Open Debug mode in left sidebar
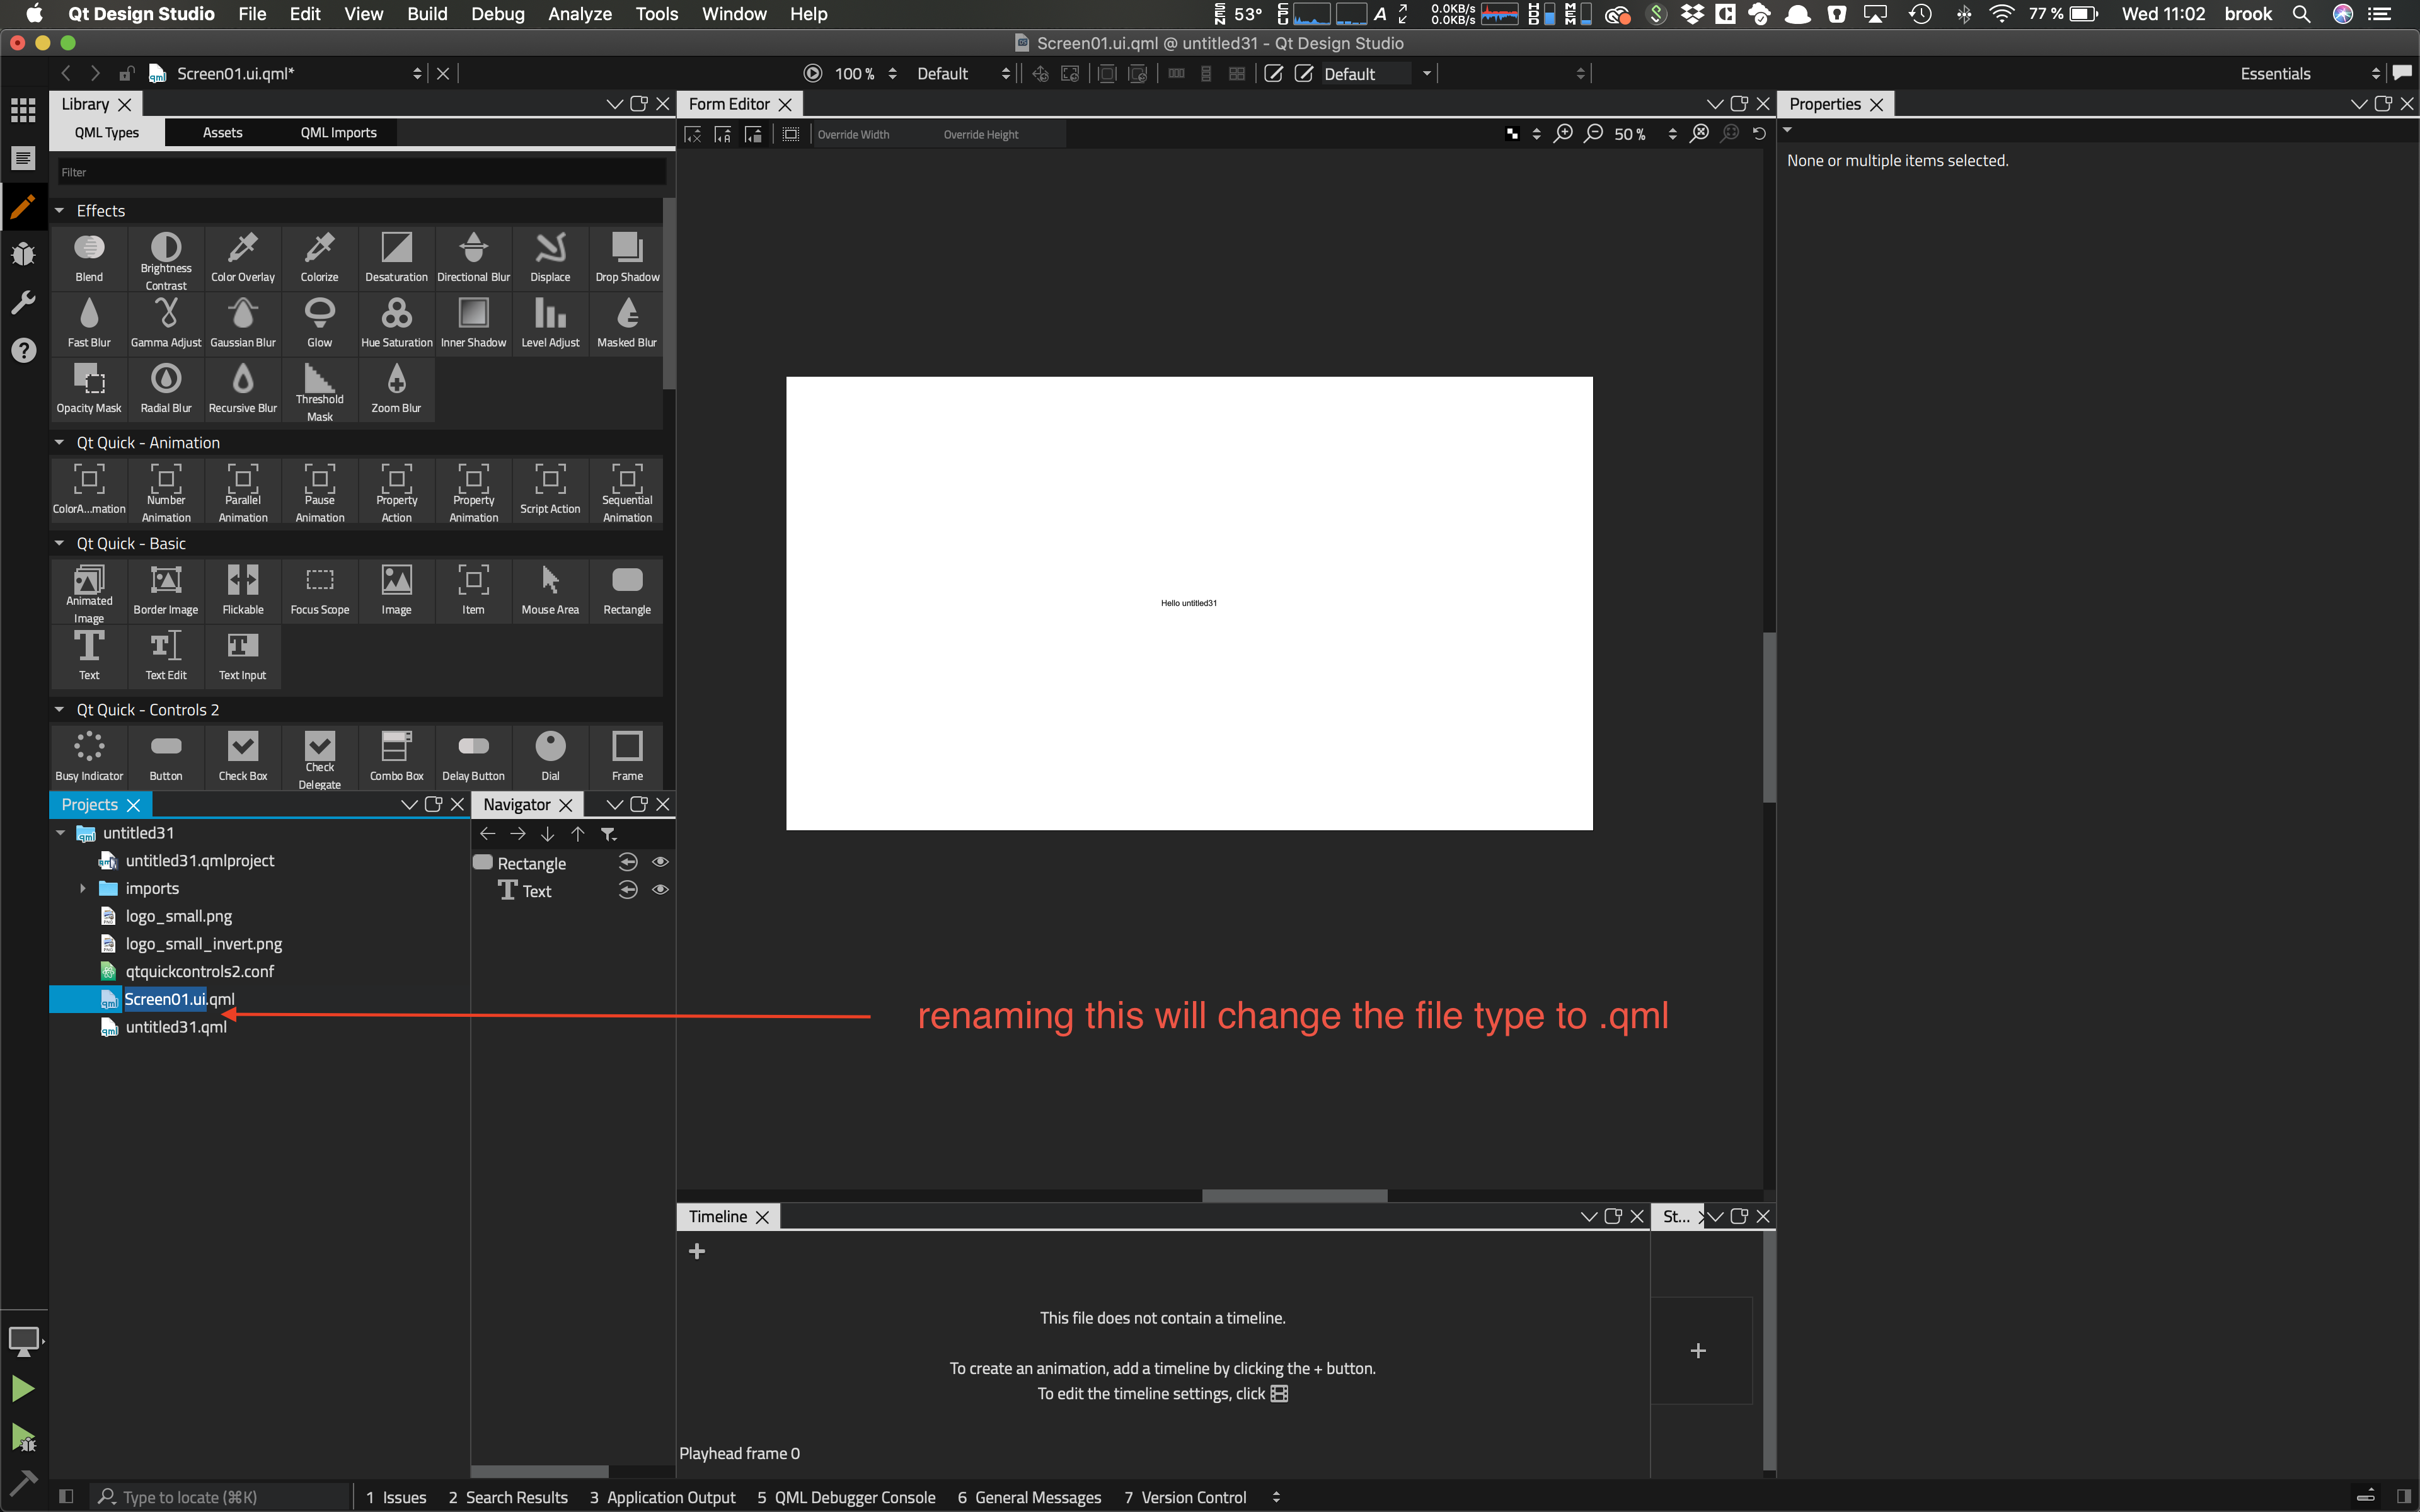2420x1512 pixels. coord(23,254)
